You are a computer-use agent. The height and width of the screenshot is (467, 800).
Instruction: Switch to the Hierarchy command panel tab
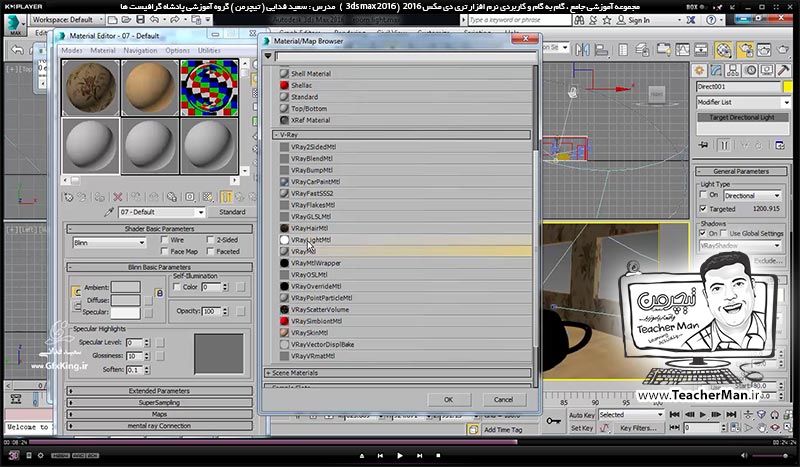point(733,70)
